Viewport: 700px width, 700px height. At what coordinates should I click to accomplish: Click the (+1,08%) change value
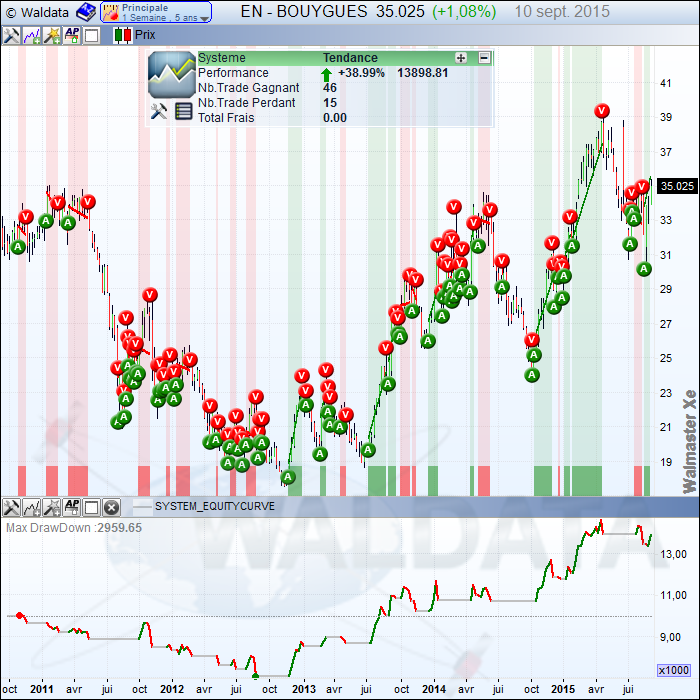(464, 12)
